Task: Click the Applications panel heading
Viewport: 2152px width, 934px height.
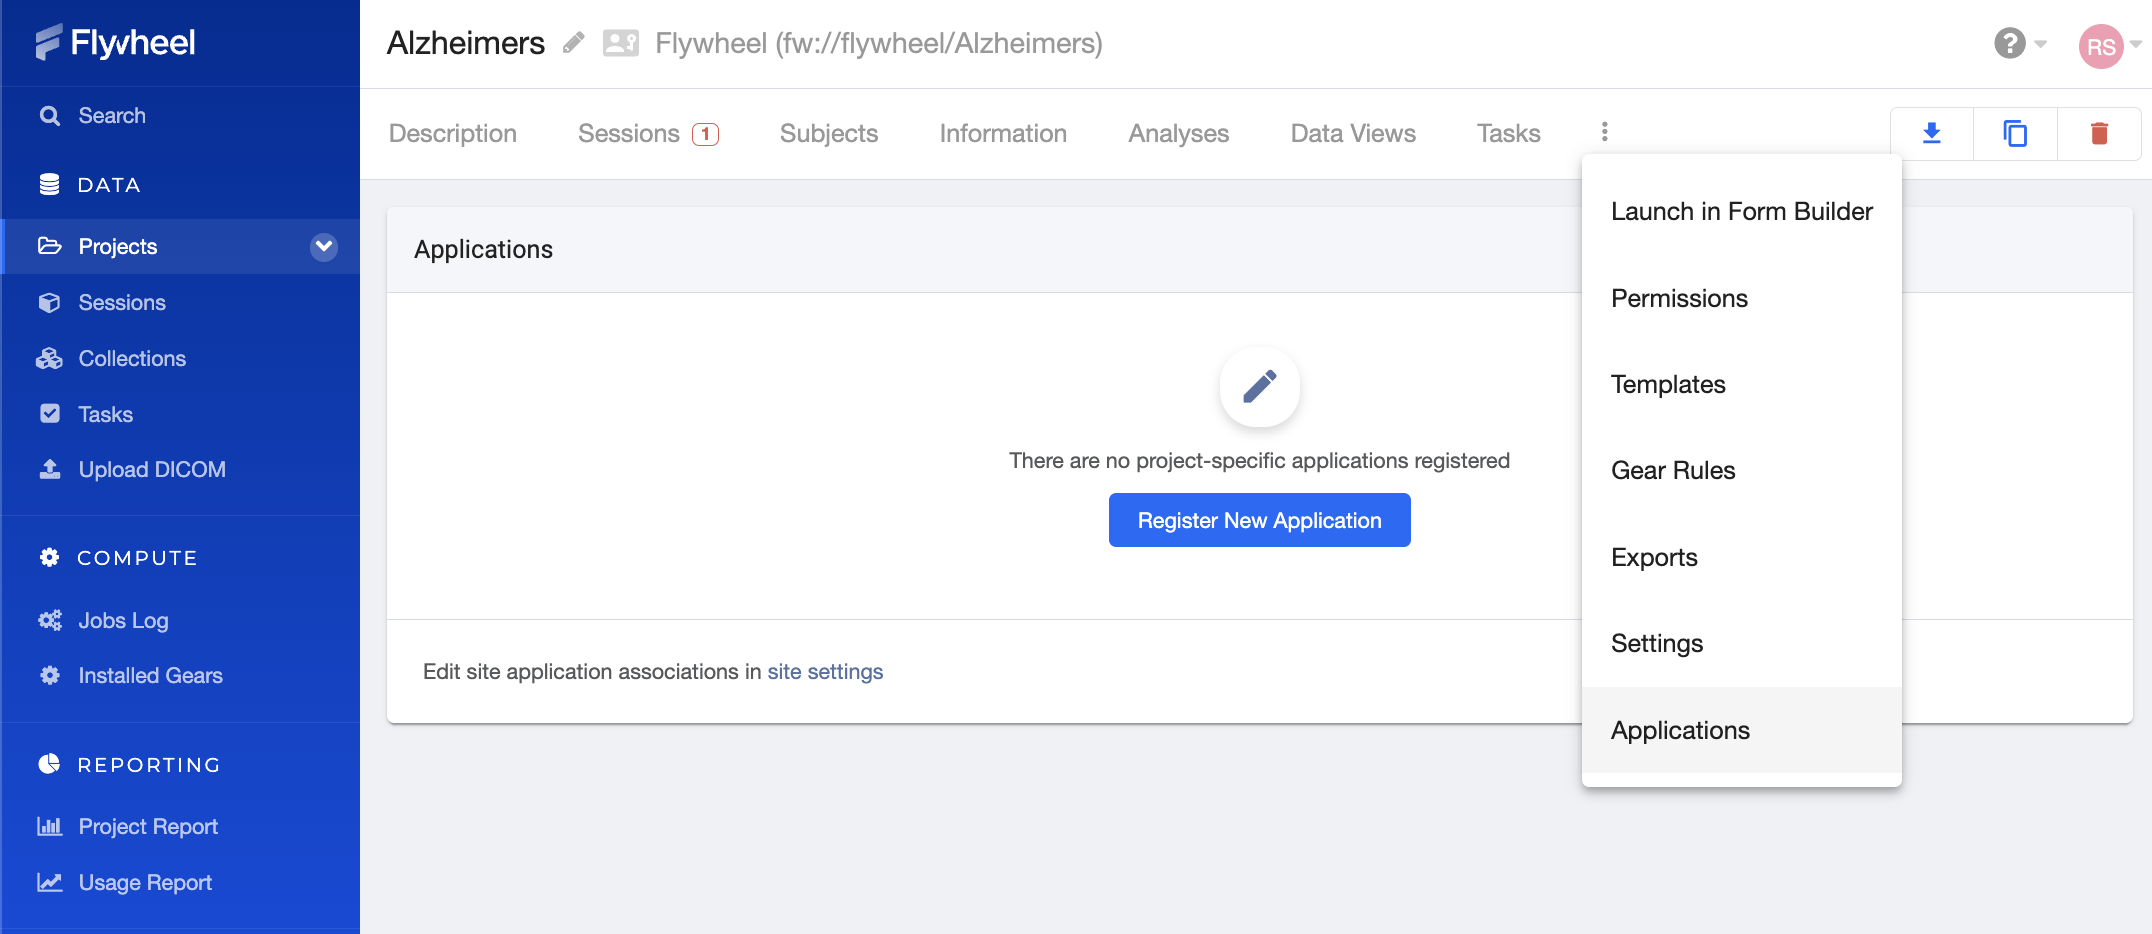Action: tap(484, 249)
